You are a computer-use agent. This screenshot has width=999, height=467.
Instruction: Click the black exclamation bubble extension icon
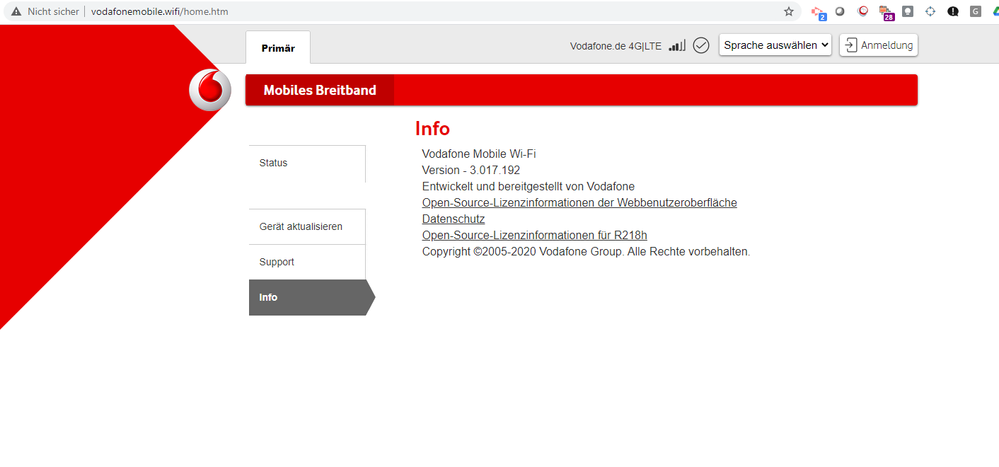[952, 11]
